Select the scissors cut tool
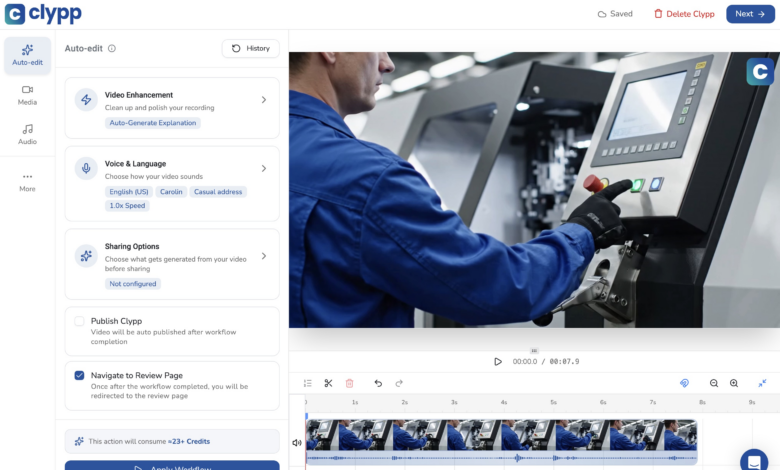Viewport: 780px width, 470px height. pyautogui.click(x=328, y=383)
